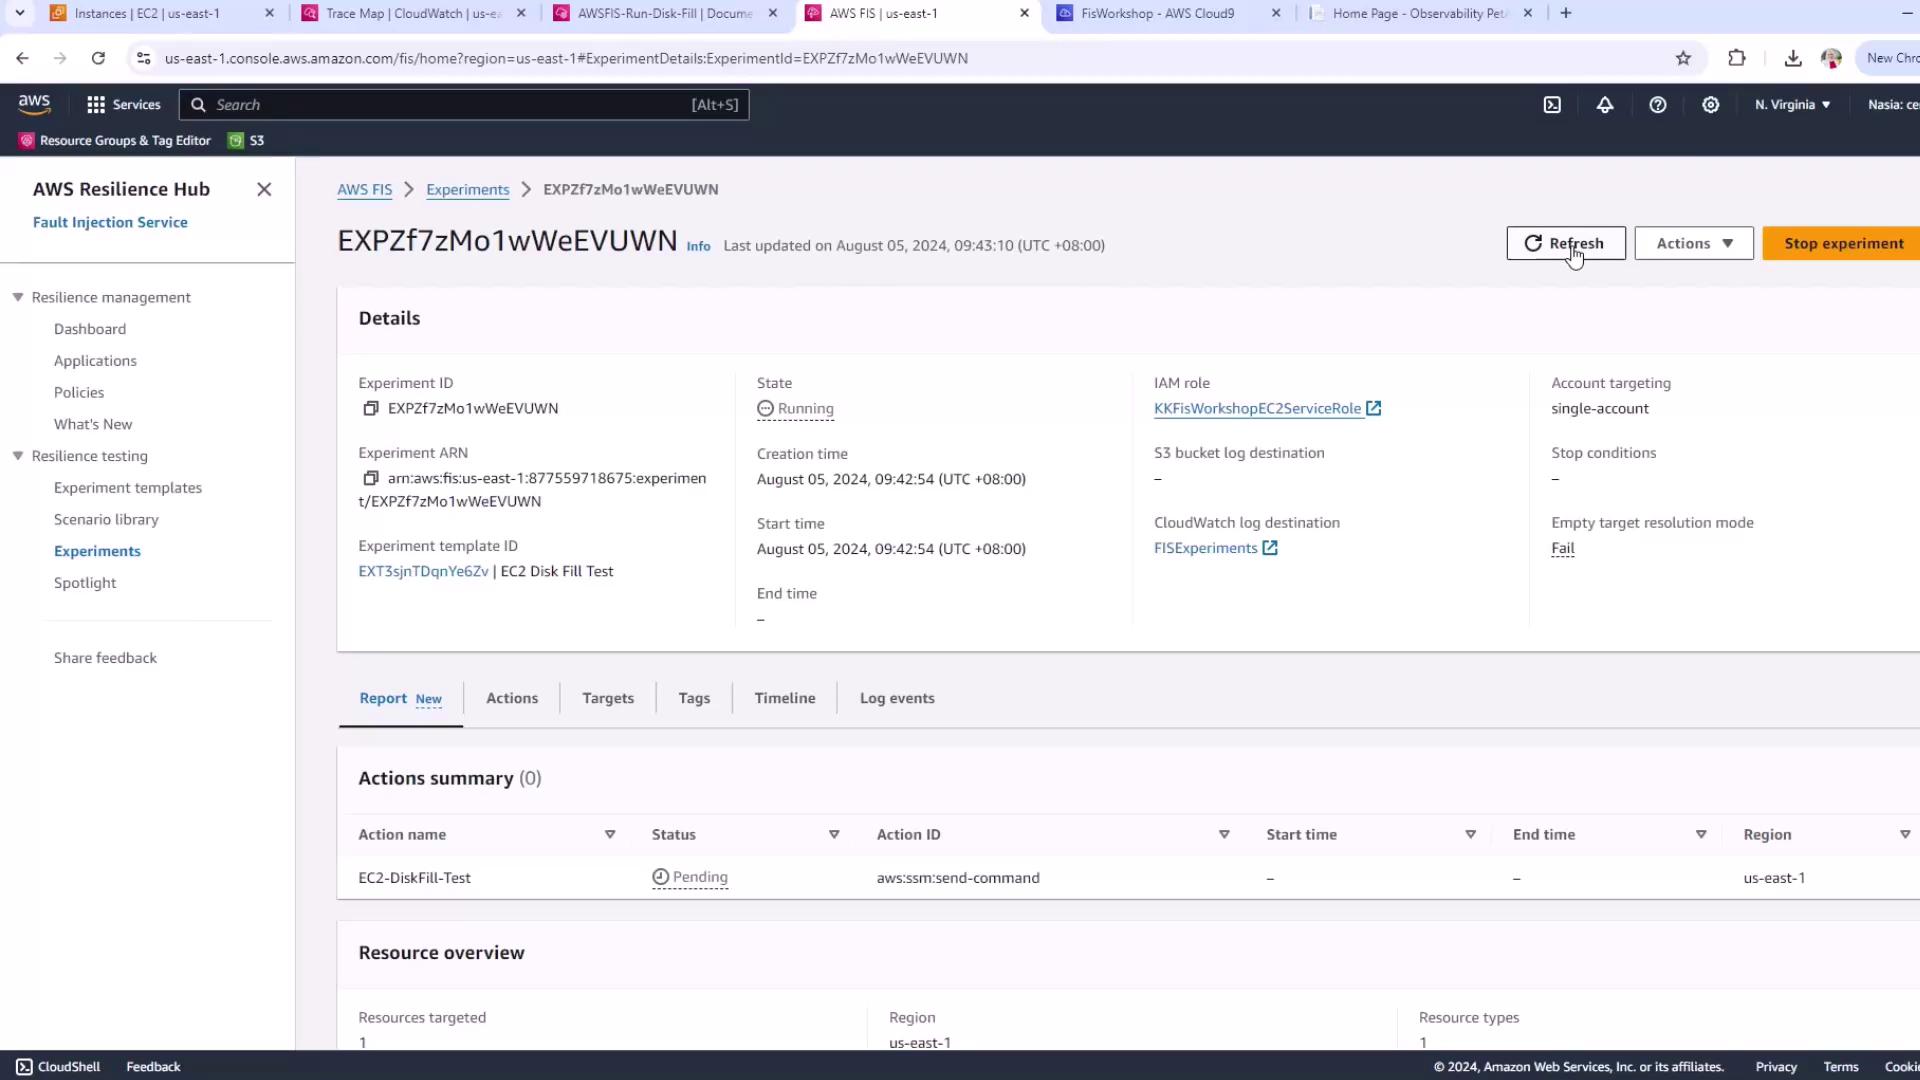
Task: Open Experiment templates in sidebar
Action: (128, 488)
